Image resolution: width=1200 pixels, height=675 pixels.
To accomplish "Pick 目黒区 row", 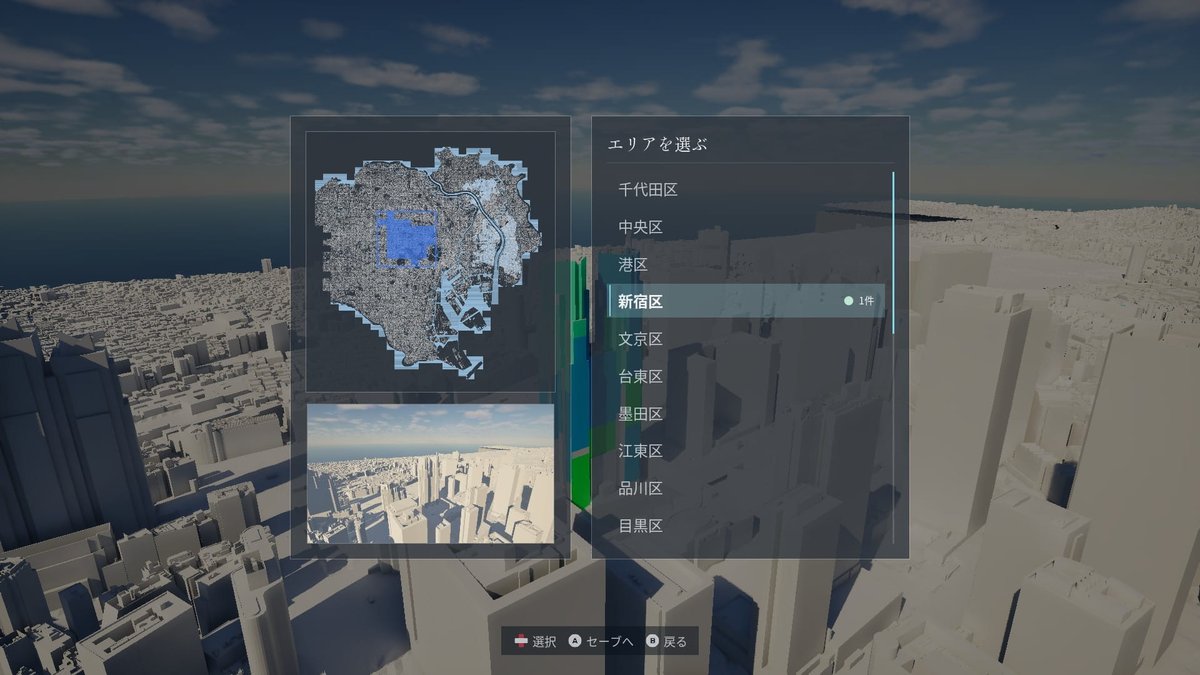I will coord(746,525).
